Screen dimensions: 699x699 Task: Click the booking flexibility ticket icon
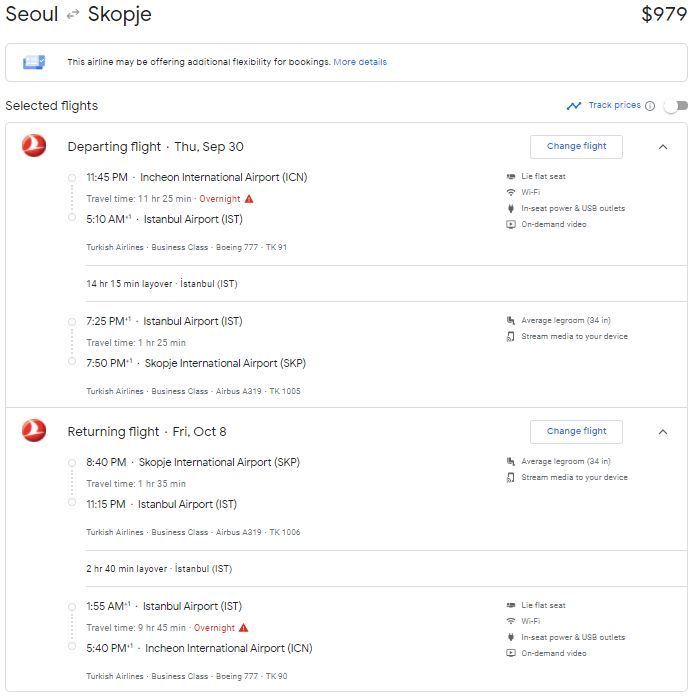34,62
